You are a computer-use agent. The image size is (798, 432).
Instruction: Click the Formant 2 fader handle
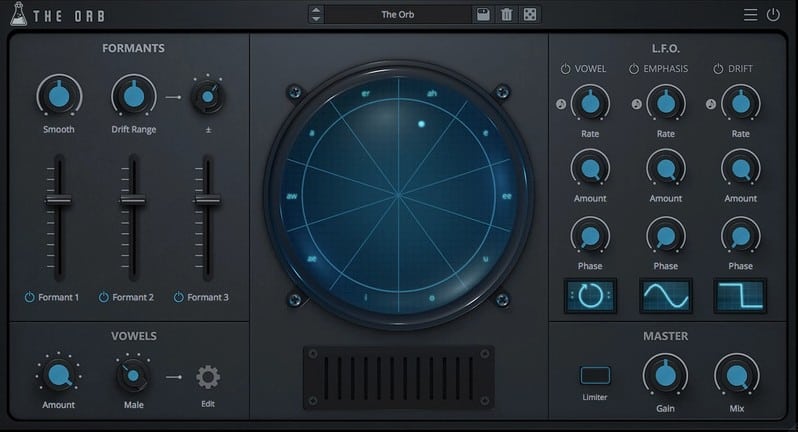tap(133, 200)
